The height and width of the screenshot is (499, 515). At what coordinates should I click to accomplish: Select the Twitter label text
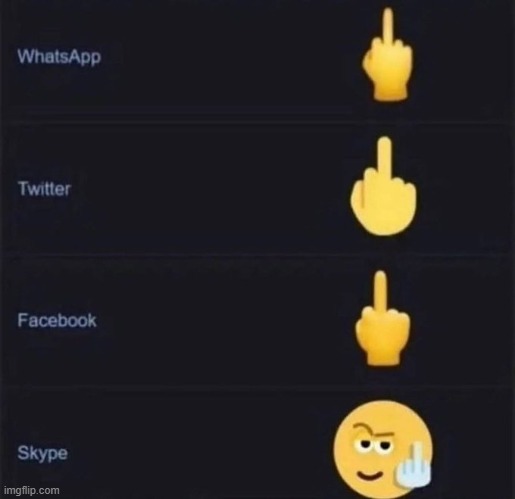(x=44, y=188)
